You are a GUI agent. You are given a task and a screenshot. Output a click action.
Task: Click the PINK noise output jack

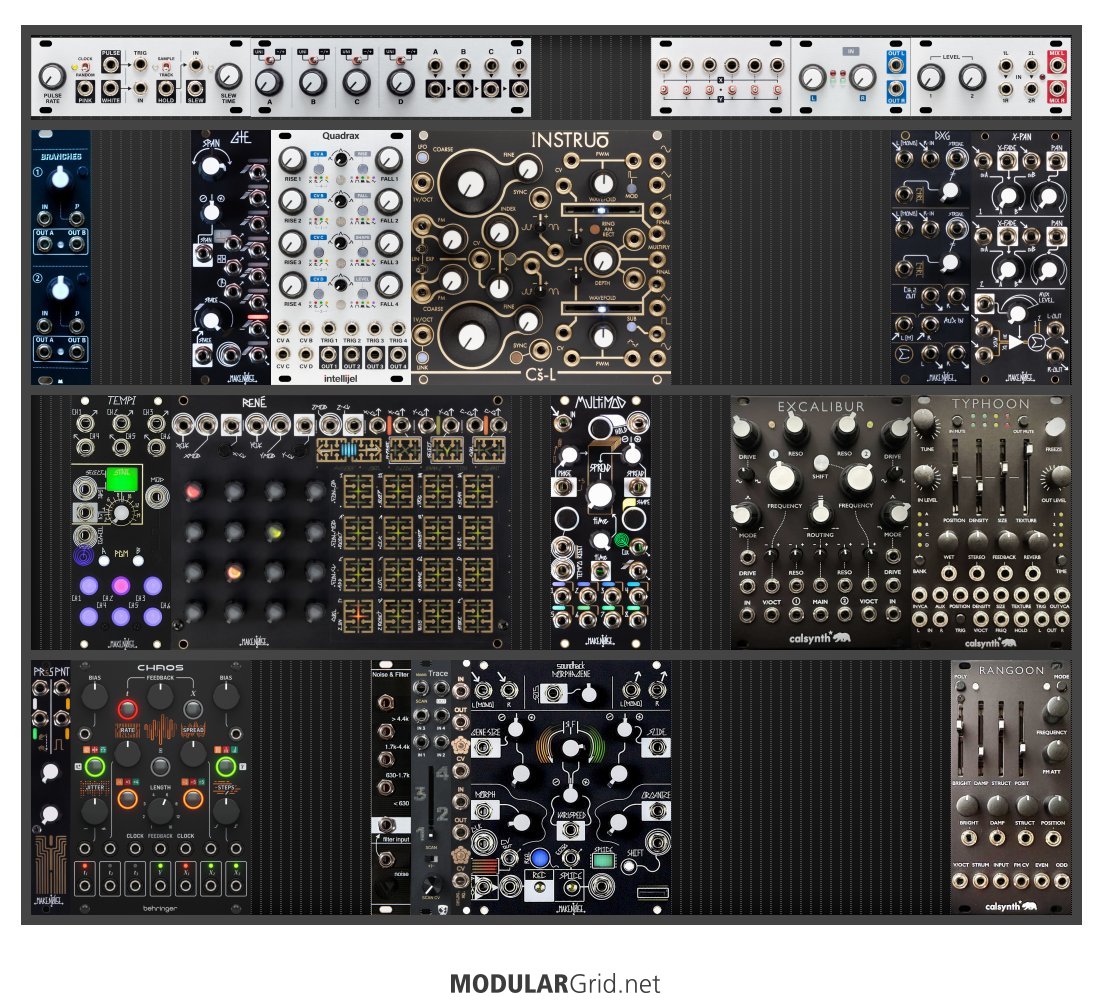(85, 89)
